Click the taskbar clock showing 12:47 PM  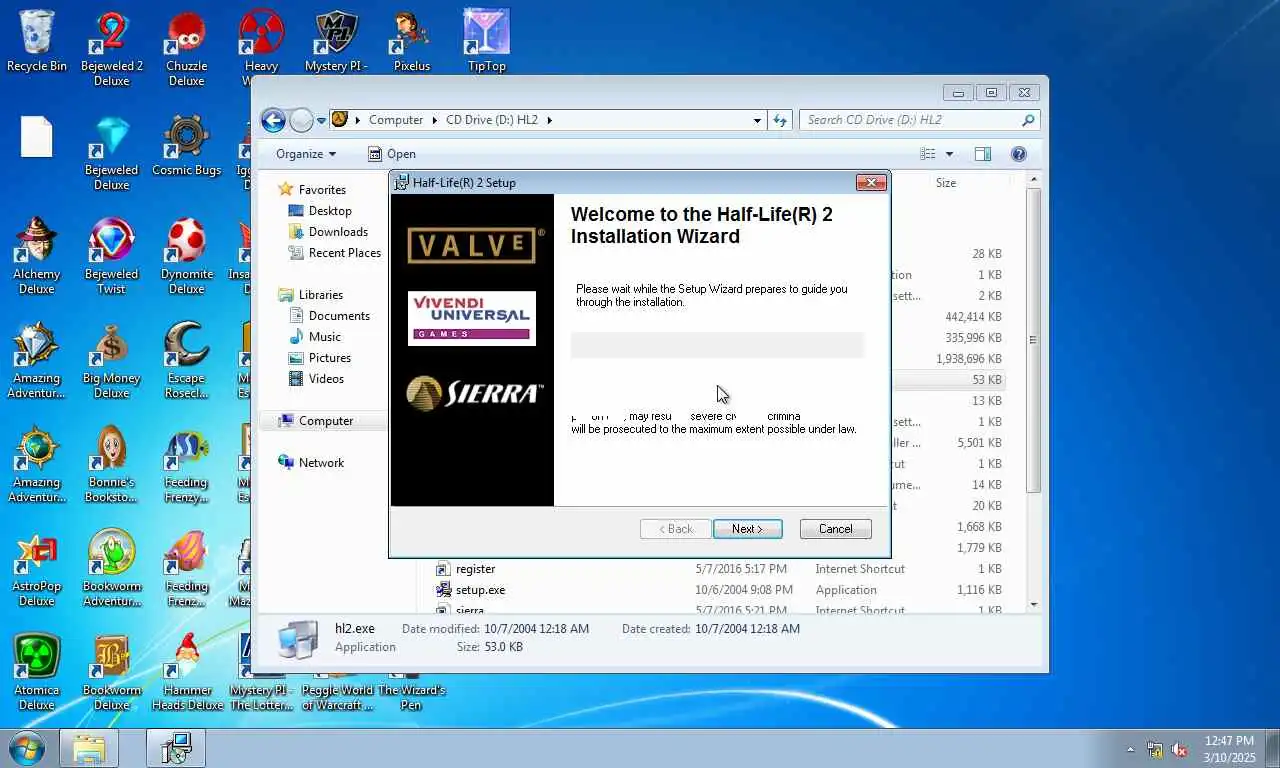point(1229,749)
